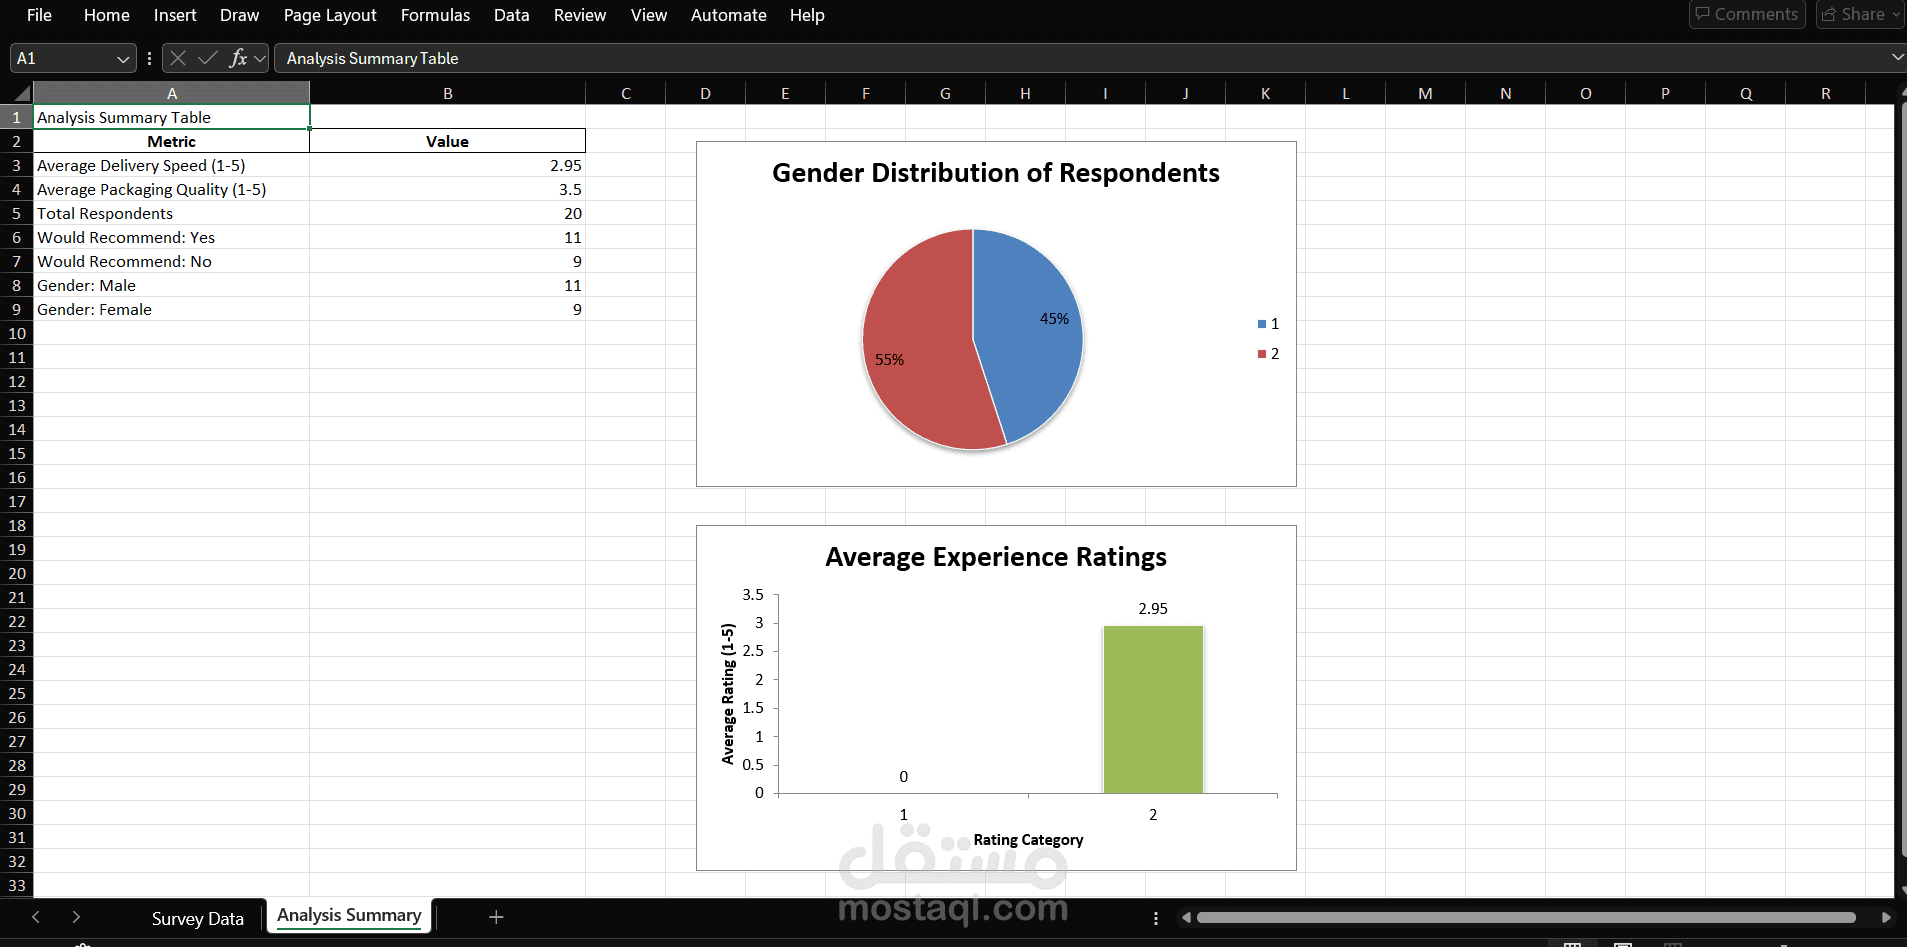1907x947 pixels.
Task: Select 'Would Recommend: Yes' cell
Action: [171, 237]
